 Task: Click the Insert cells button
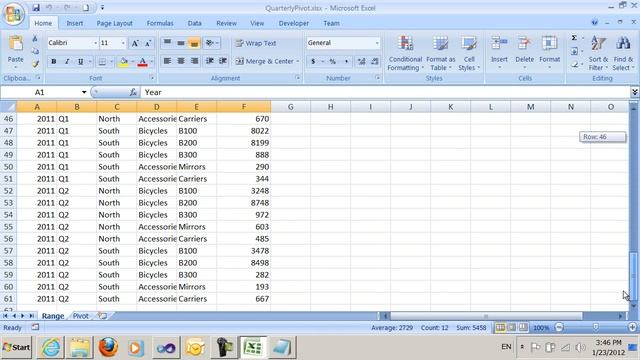pyautogui.click(x=499, y=52)
